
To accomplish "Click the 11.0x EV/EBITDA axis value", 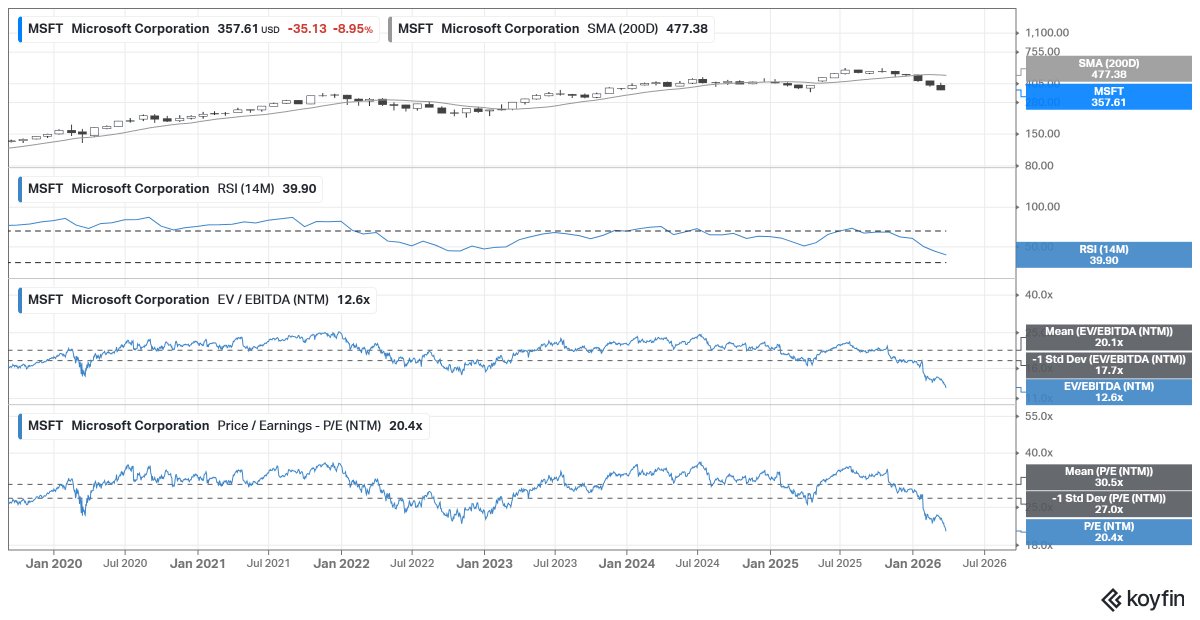I will click(x=1040, y=398).
